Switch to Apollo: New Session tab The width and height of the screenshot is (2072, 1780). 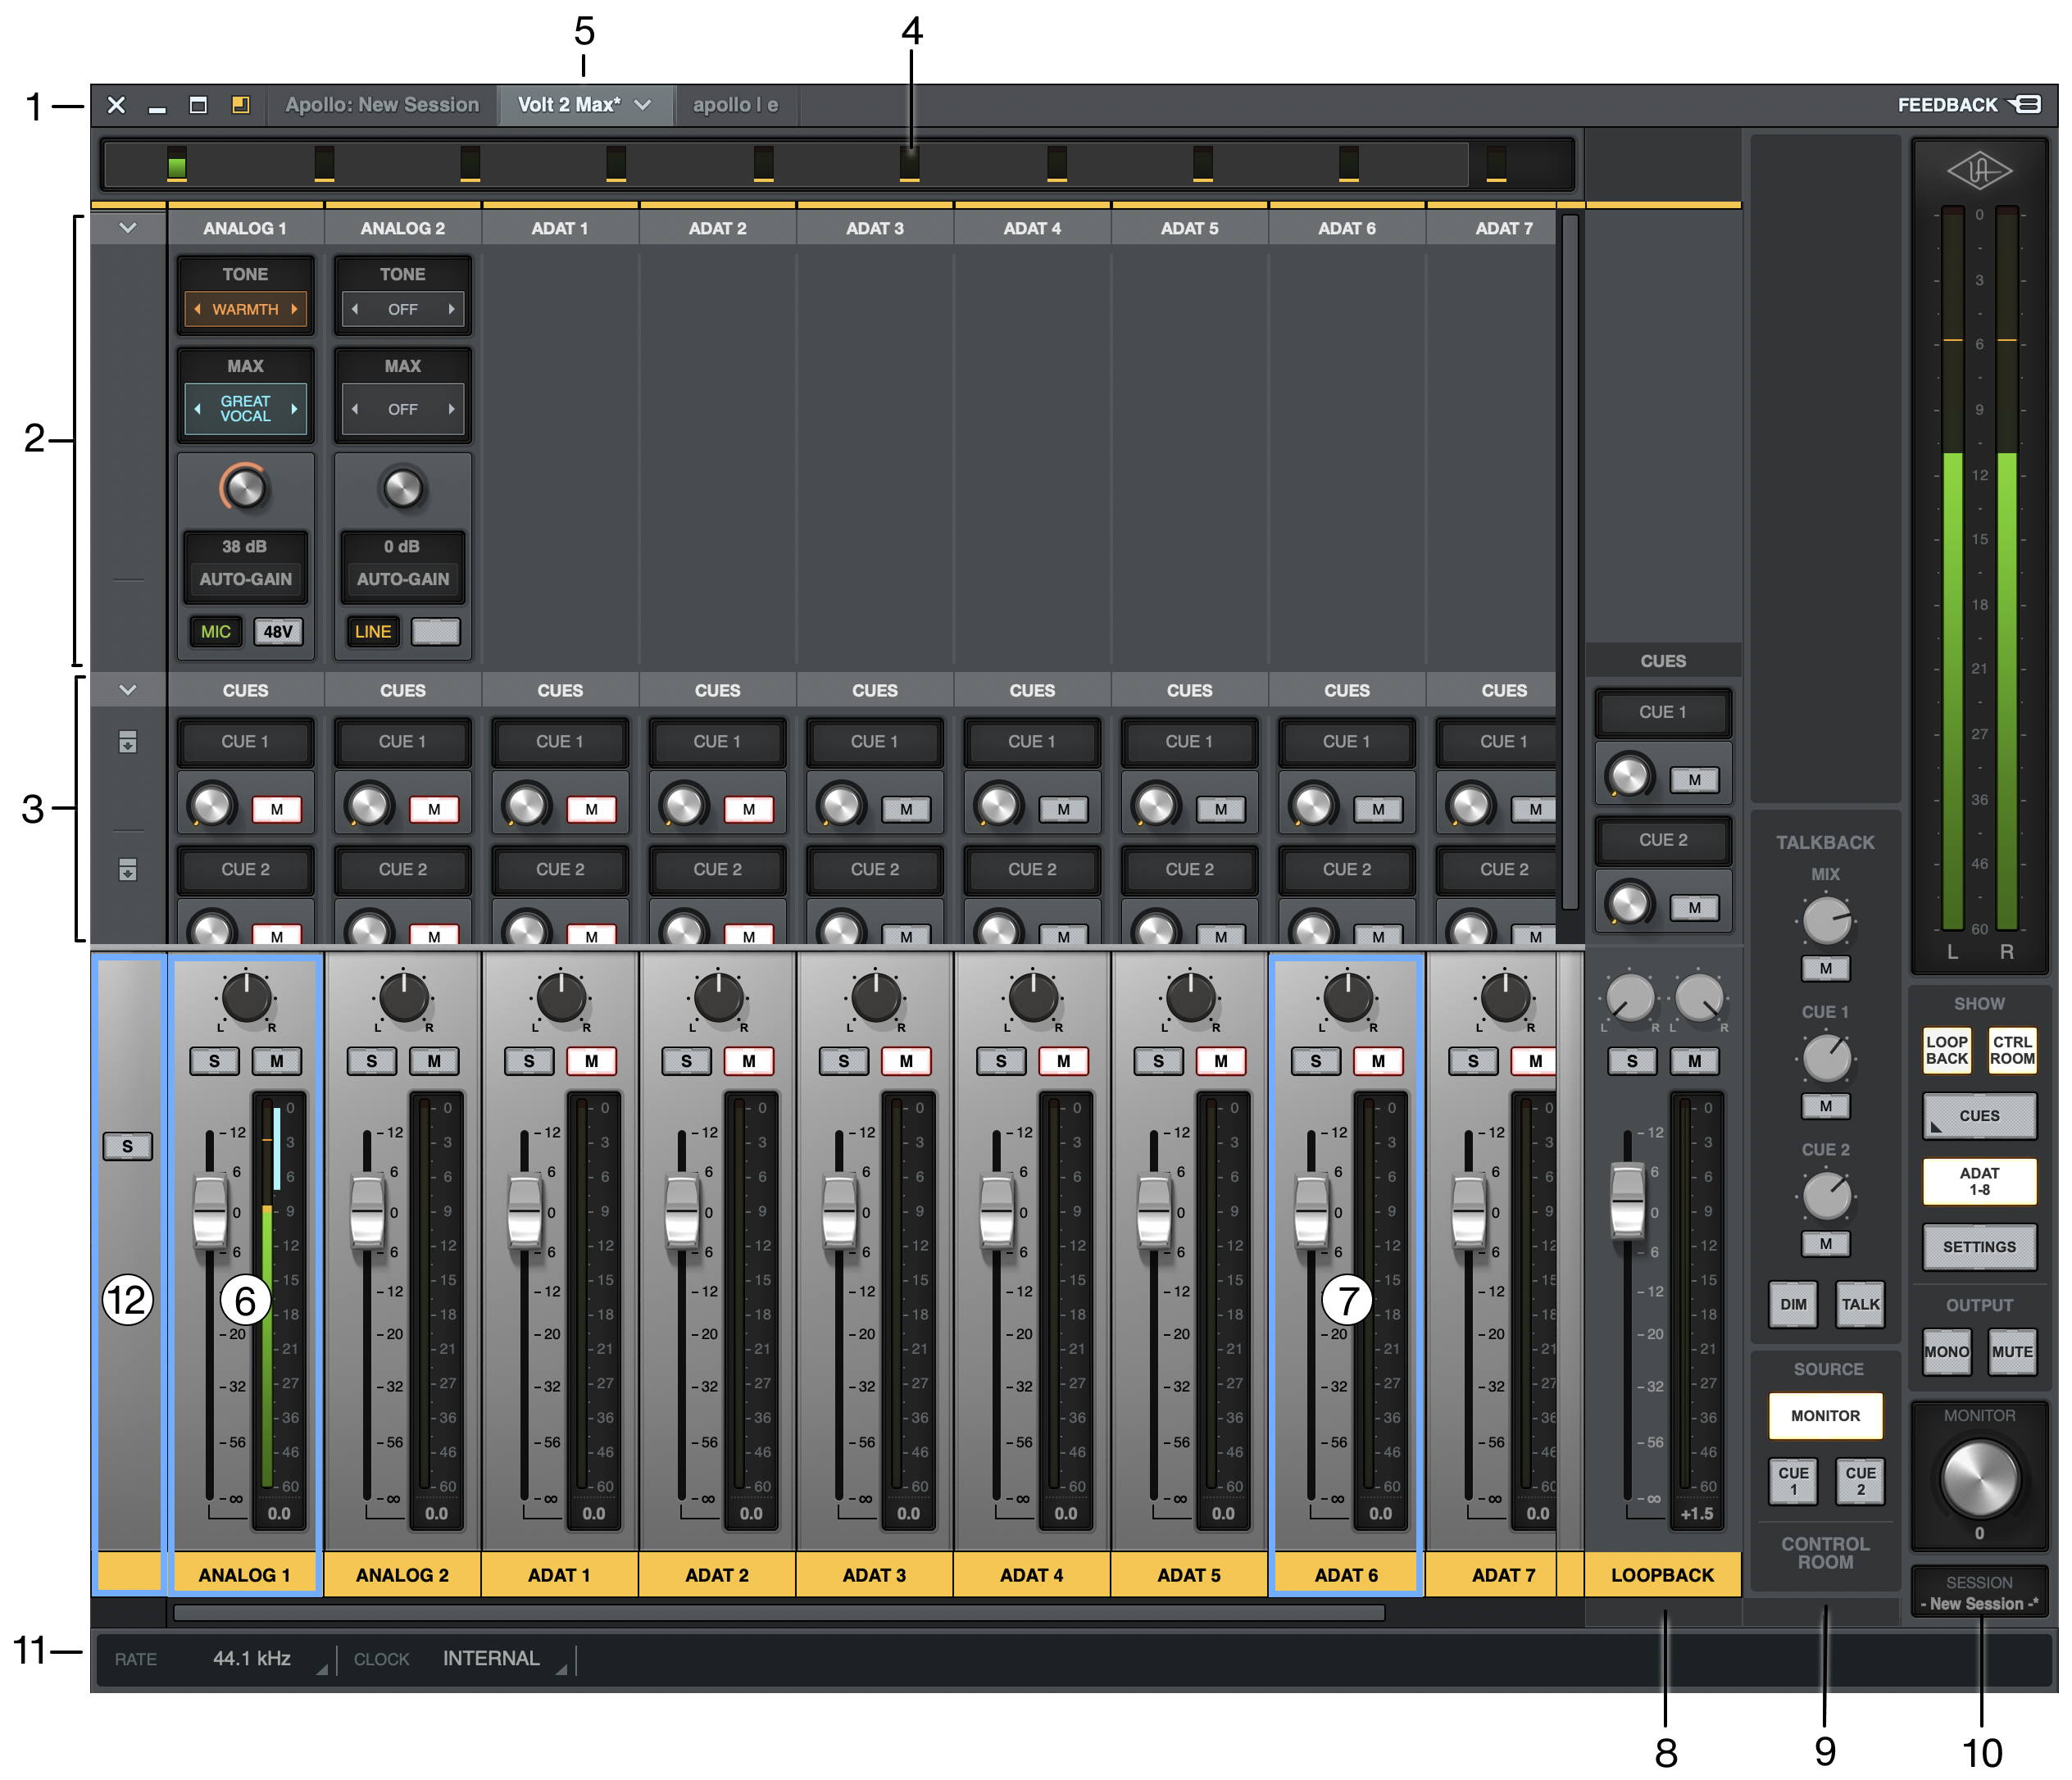point(382,105)
